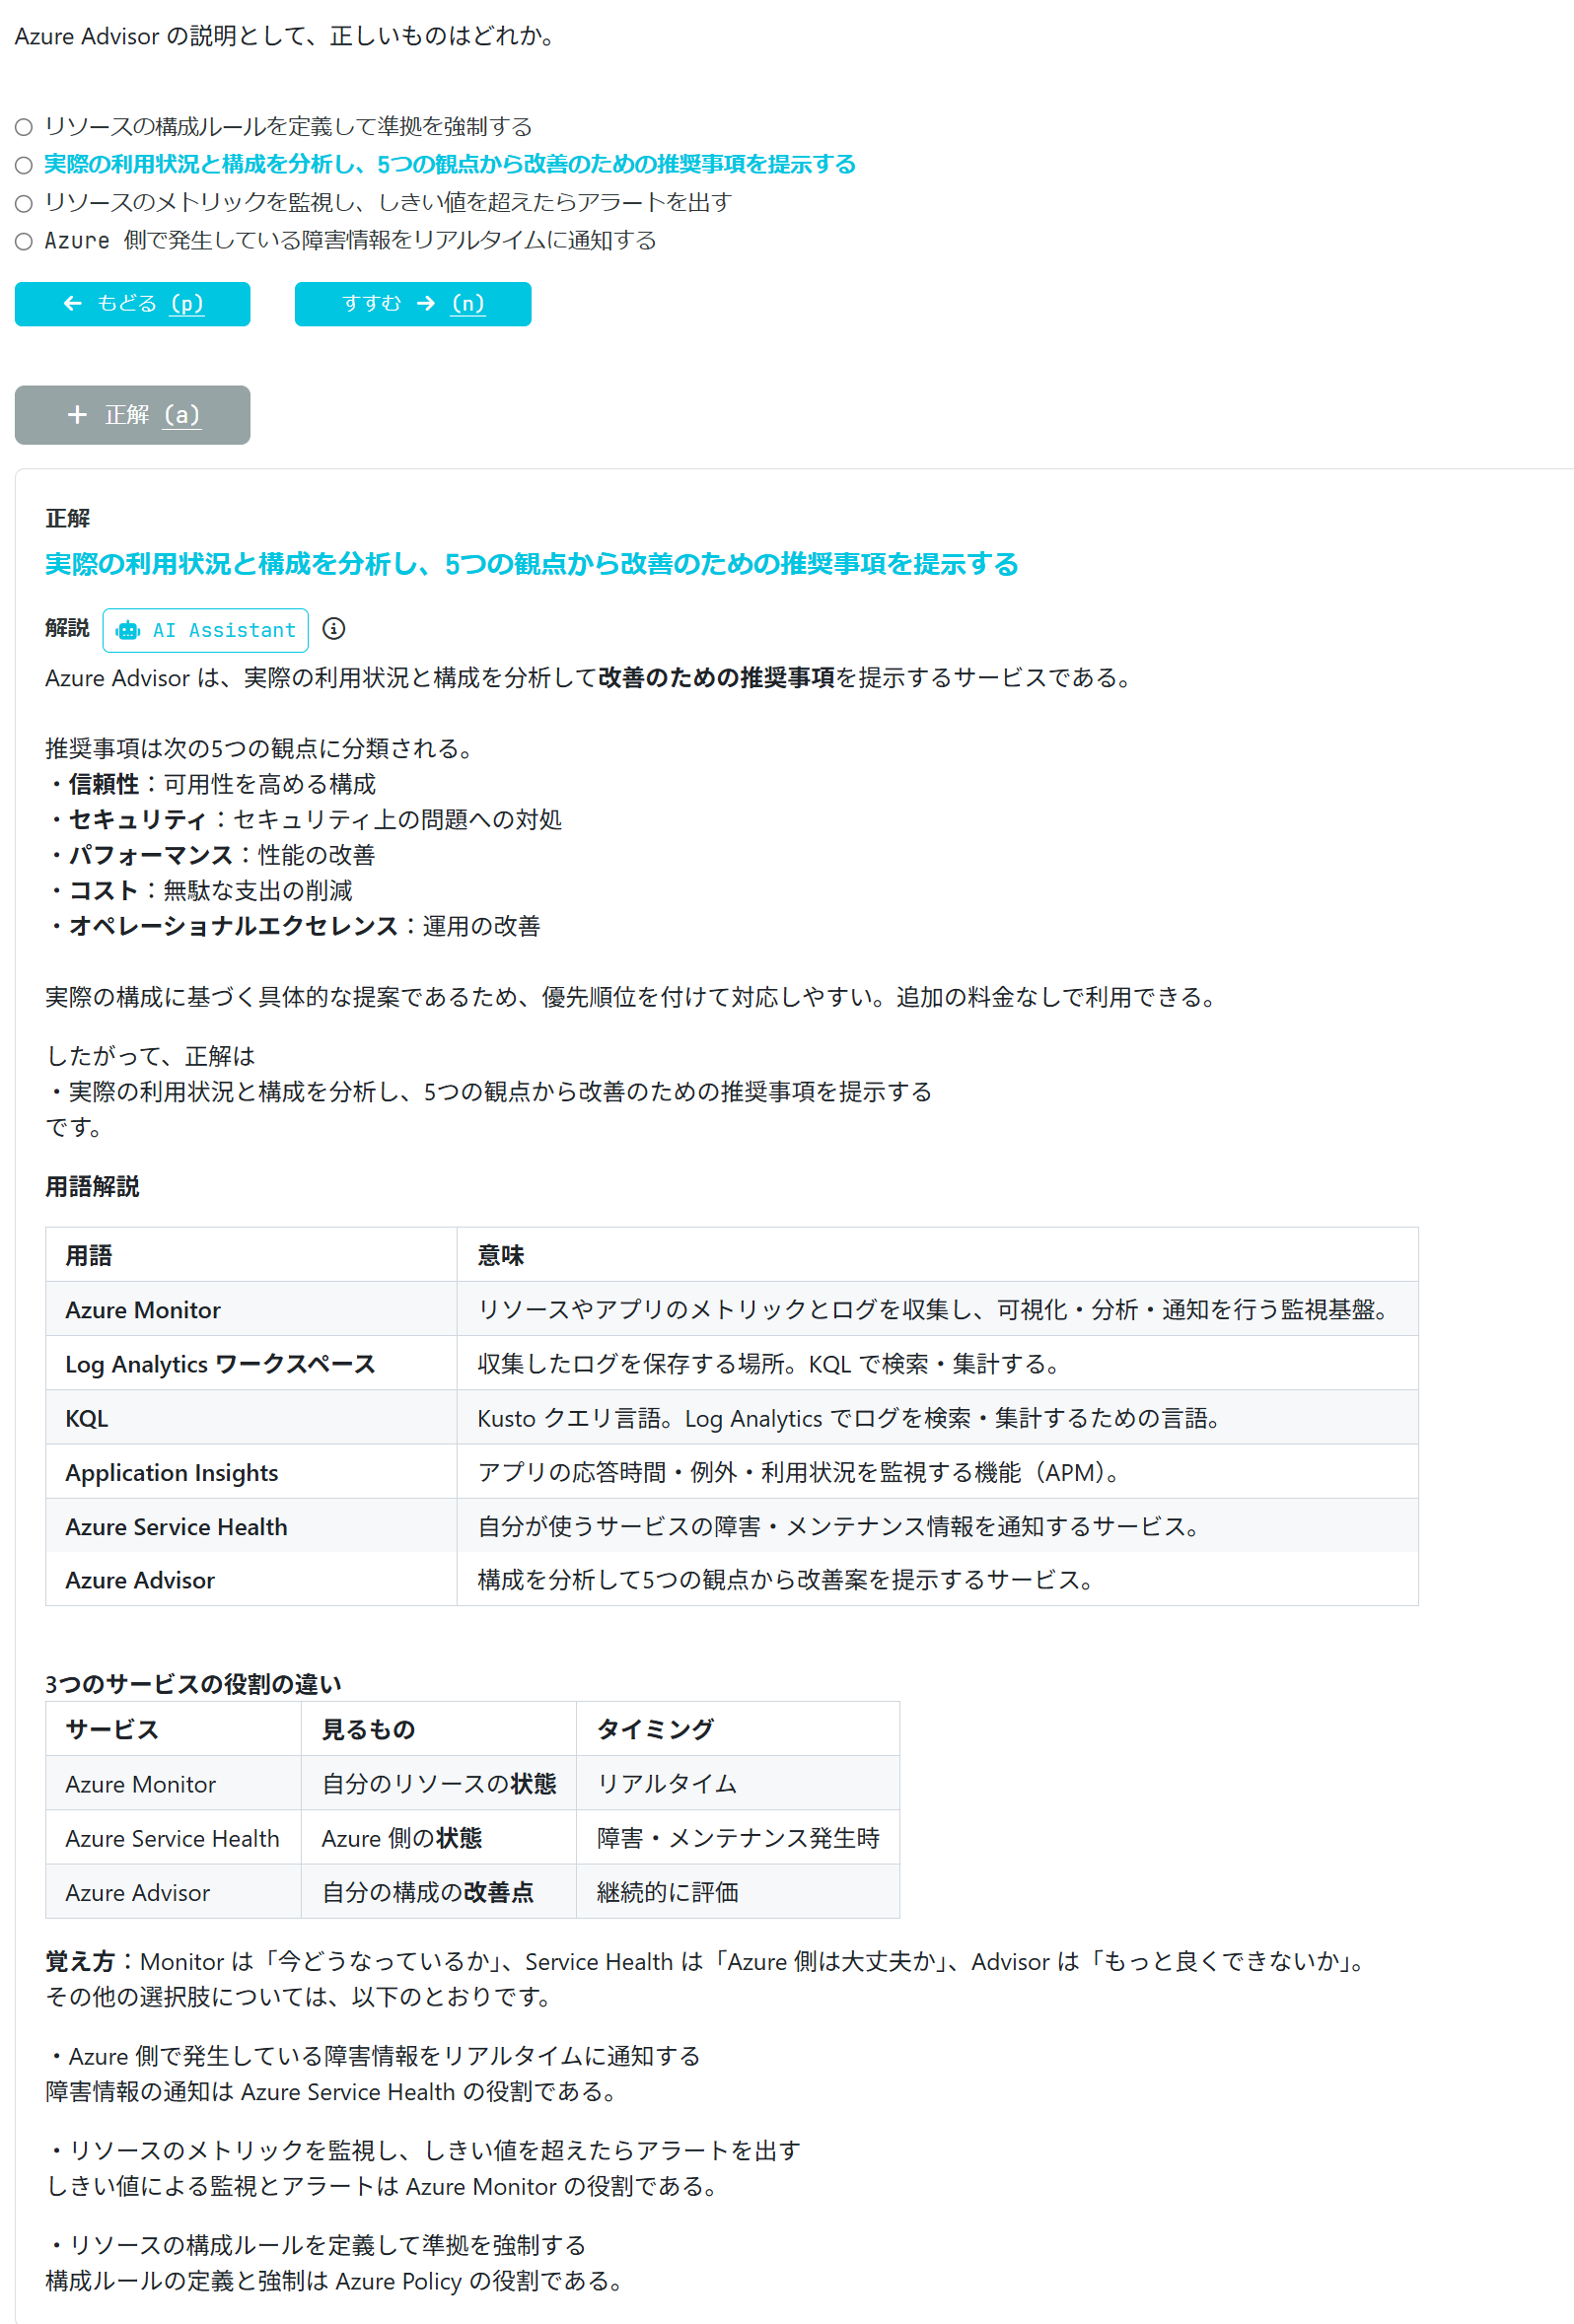Click the 3つのサービスの役割の違い heading
The width and height of the screenshot is (1574, 2324).
point(193,1684)
